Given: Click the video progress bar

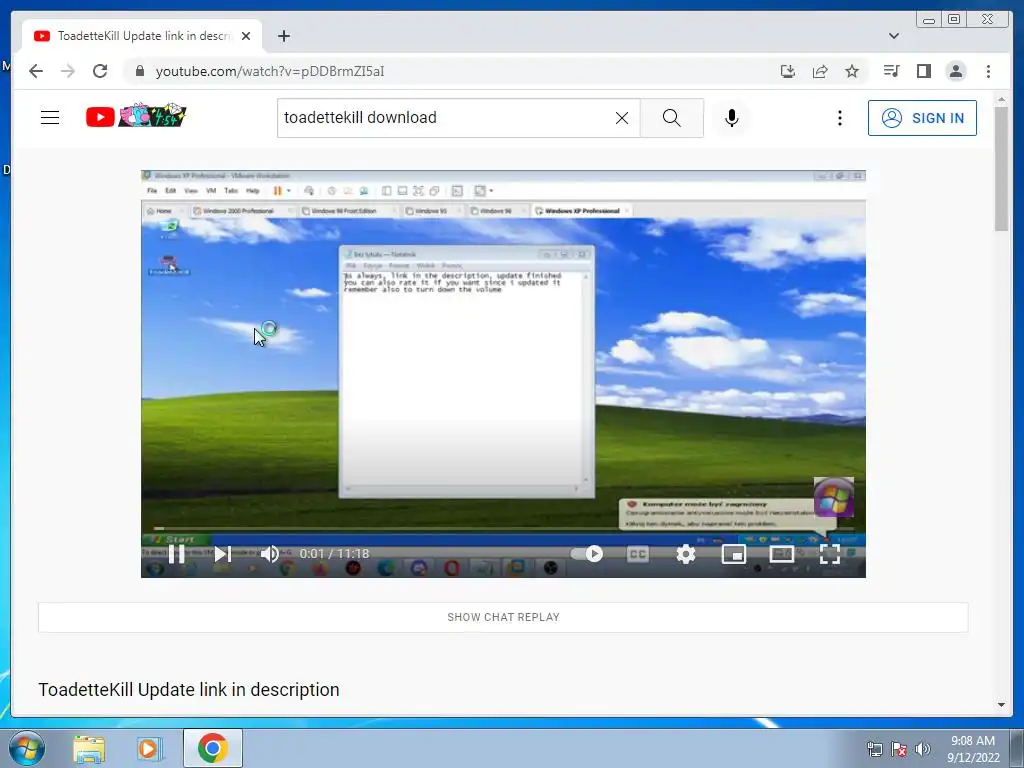Looking at the screenshot, I should (504, 528).
